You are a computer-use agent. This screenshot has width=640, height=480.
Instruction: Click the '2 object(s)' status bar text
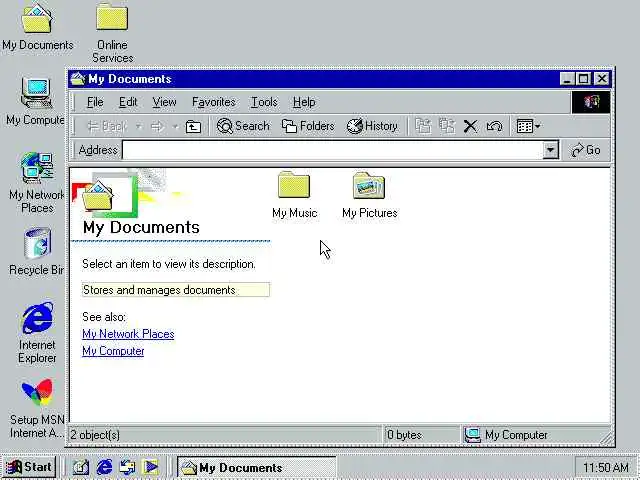[x=95, y=435]
